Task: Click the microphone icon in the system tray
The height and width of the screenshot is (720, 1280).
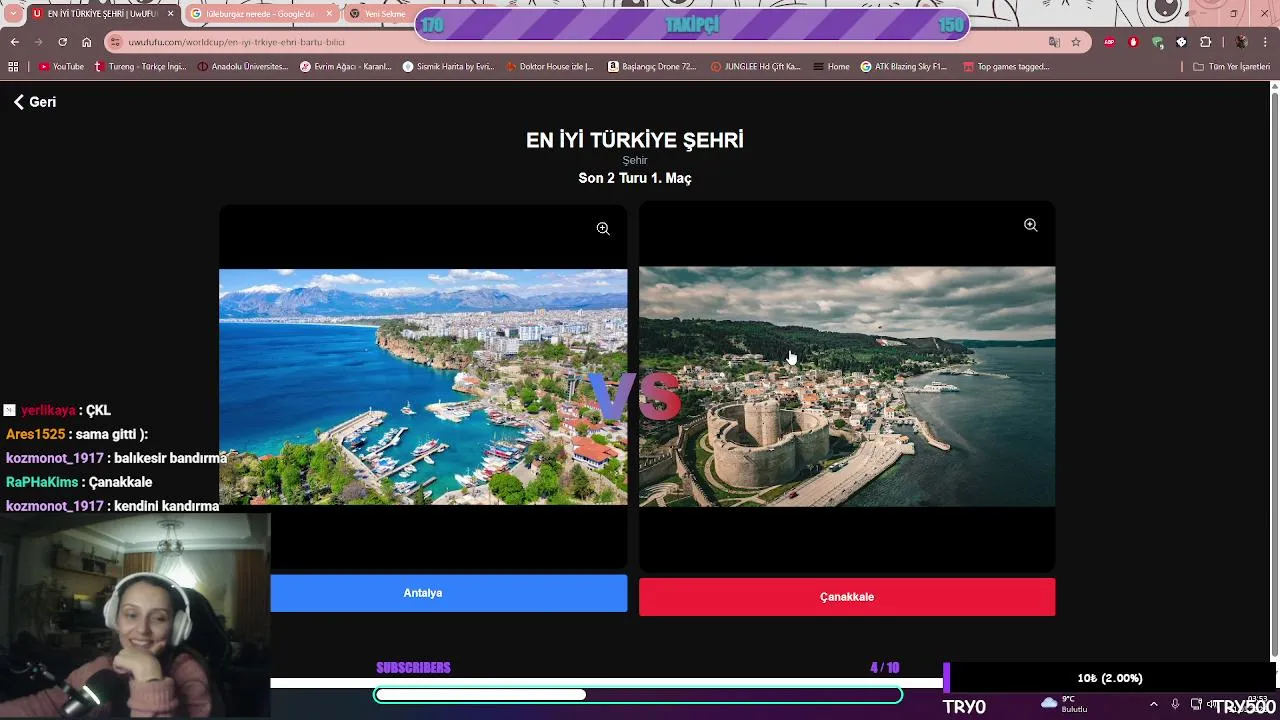Action: [x=1175, y=704]
